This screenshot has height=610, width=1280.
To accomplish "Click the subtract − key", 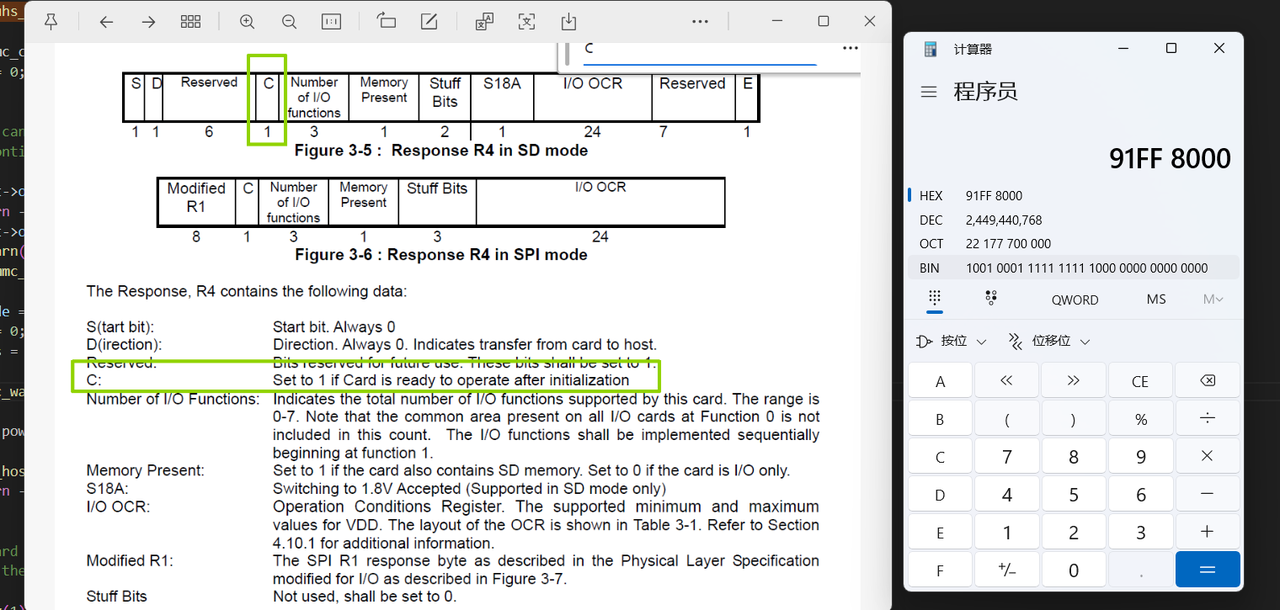I will (1208, 495).
